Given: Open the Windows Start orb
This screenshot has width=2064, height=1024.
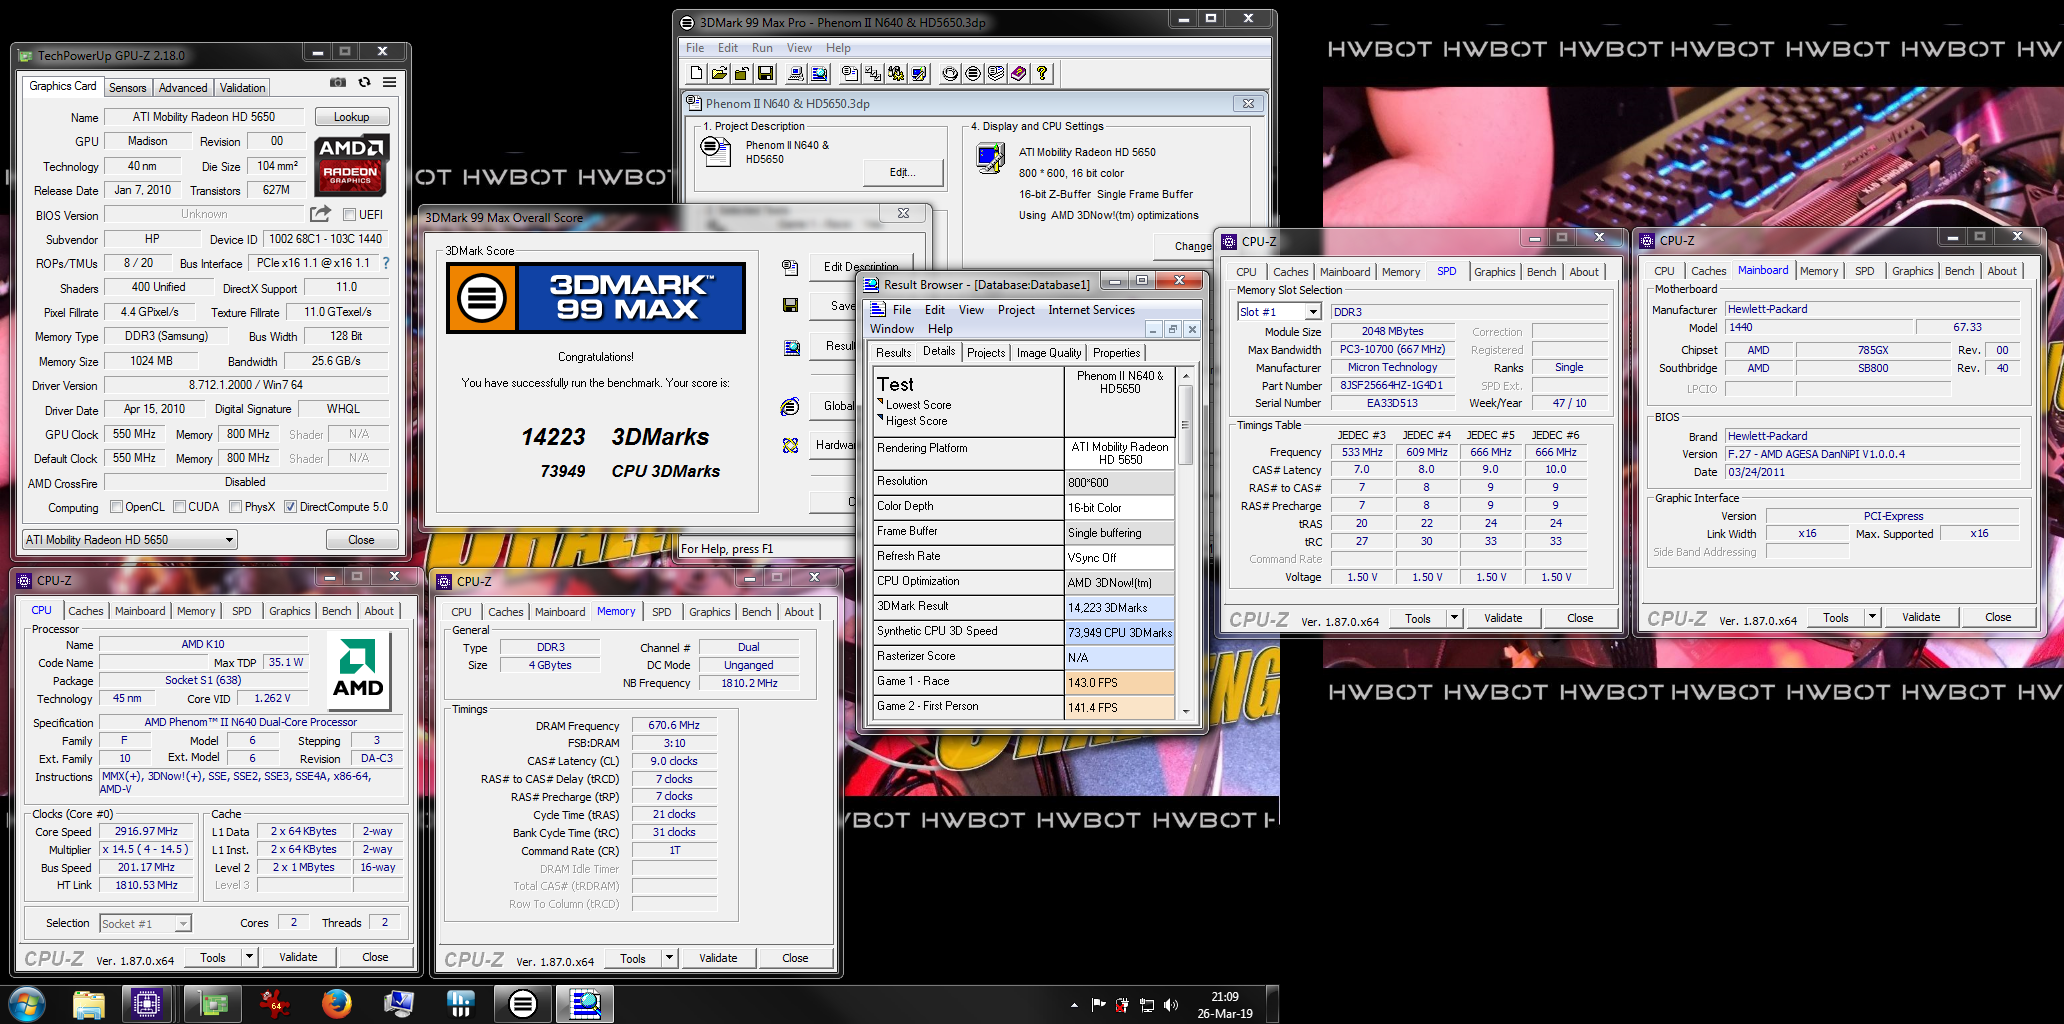Looking at the screenshot, I should click(x=26, y=1003).
